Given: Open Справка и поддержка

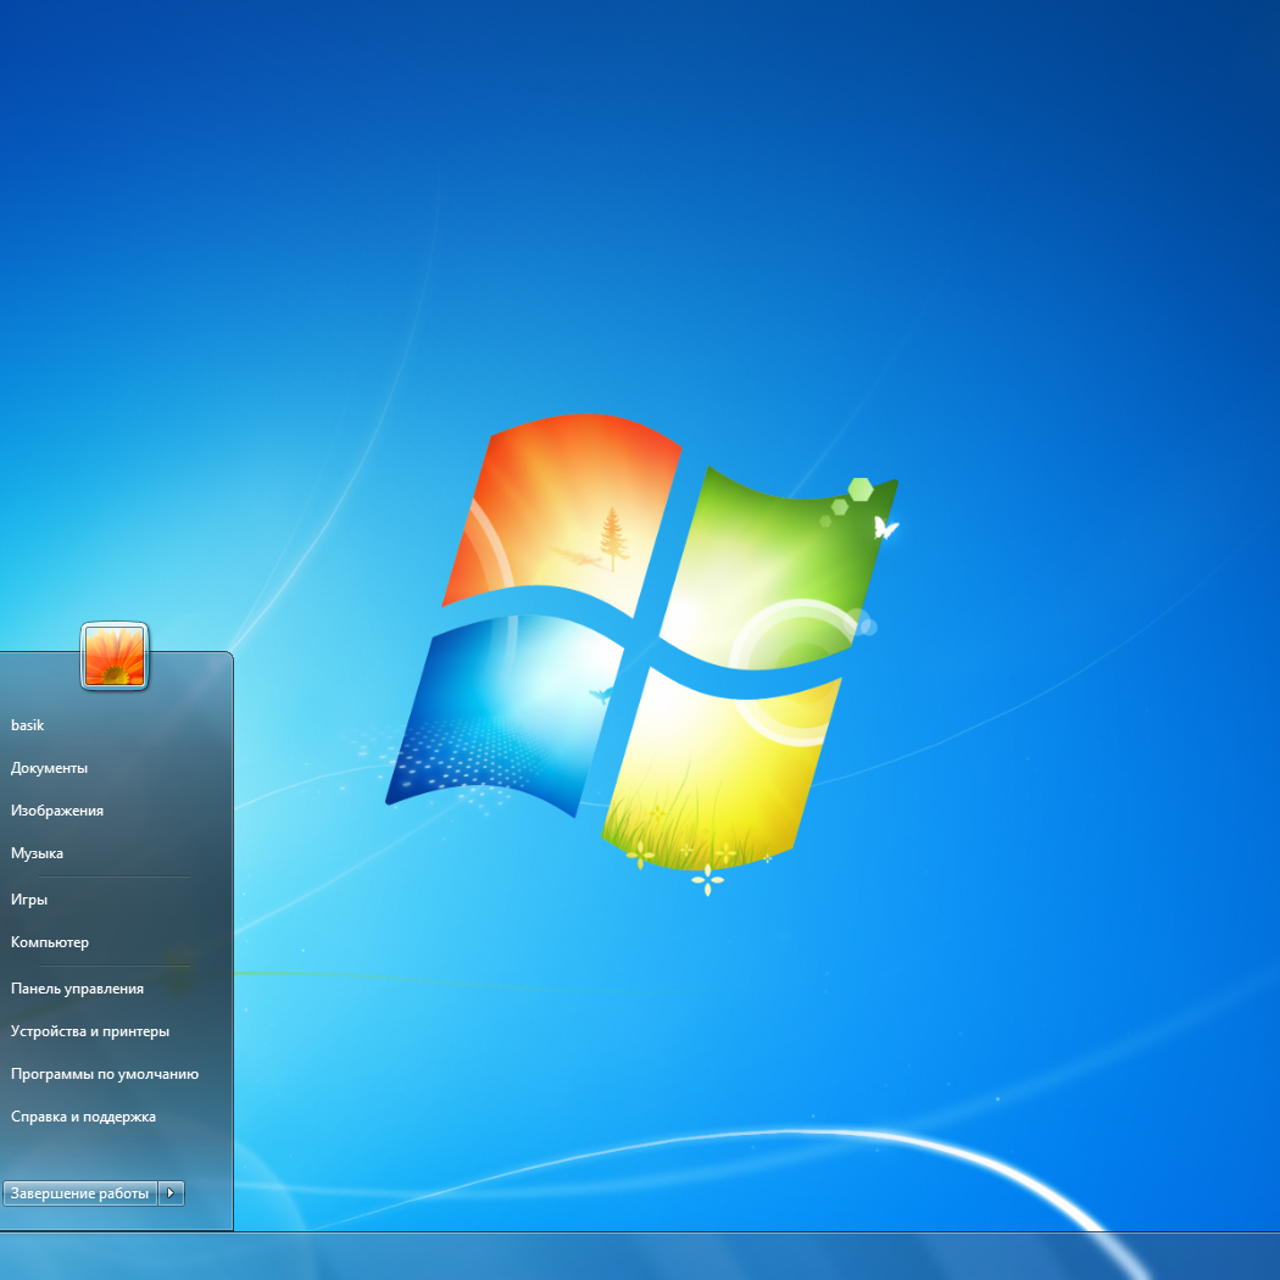Looking at the screenshot, I should point(83,1118).
